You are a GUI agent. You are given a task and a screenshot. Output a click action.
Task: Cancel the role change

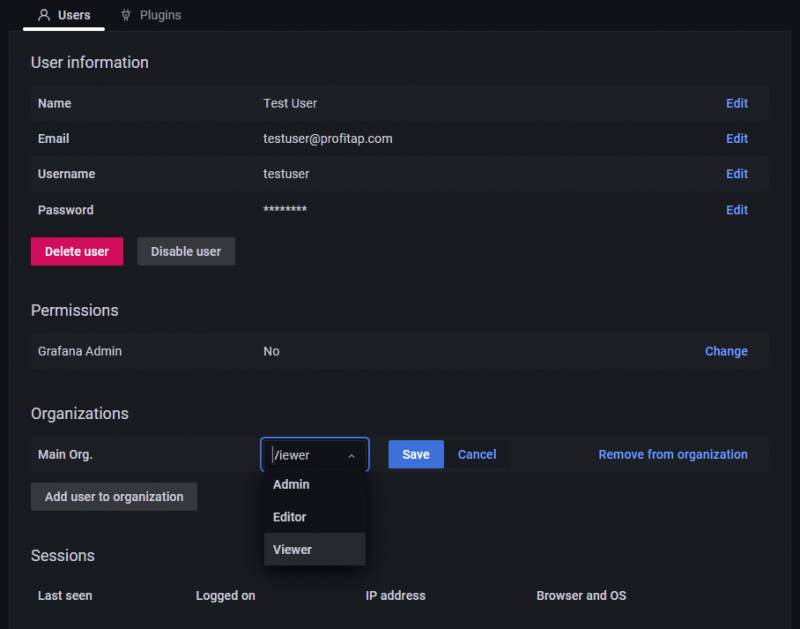[477, 454]
